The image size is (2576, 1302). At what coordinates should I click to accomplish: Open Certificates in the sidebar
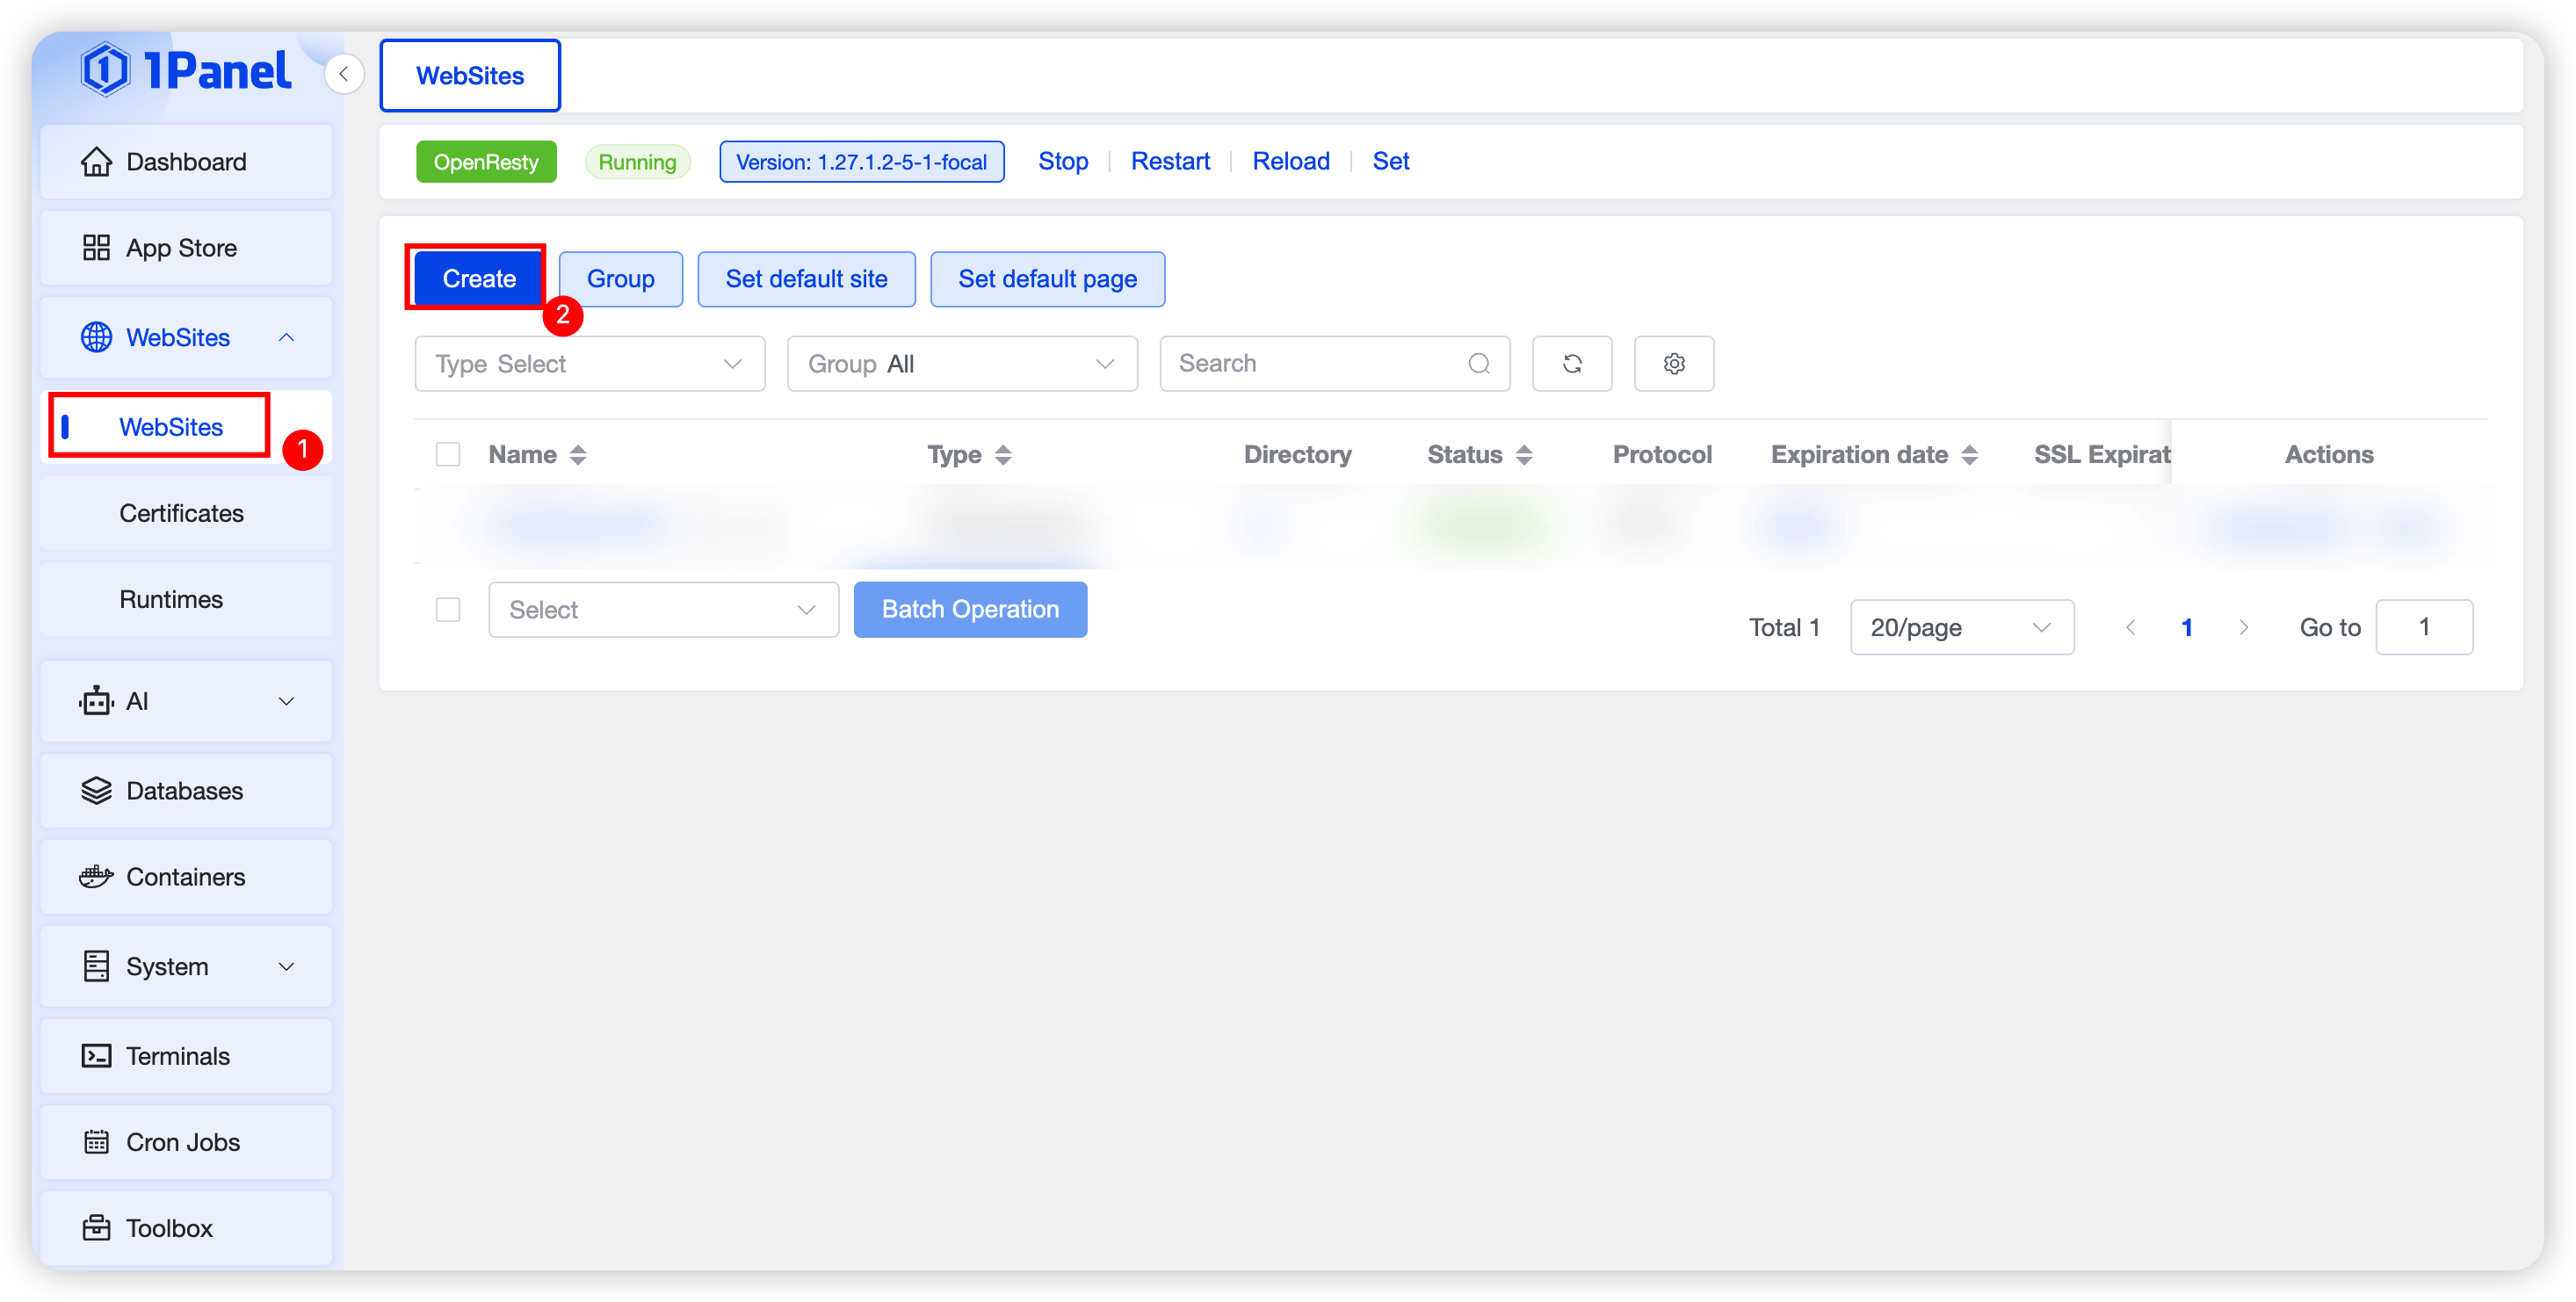[x=181, y=513]
